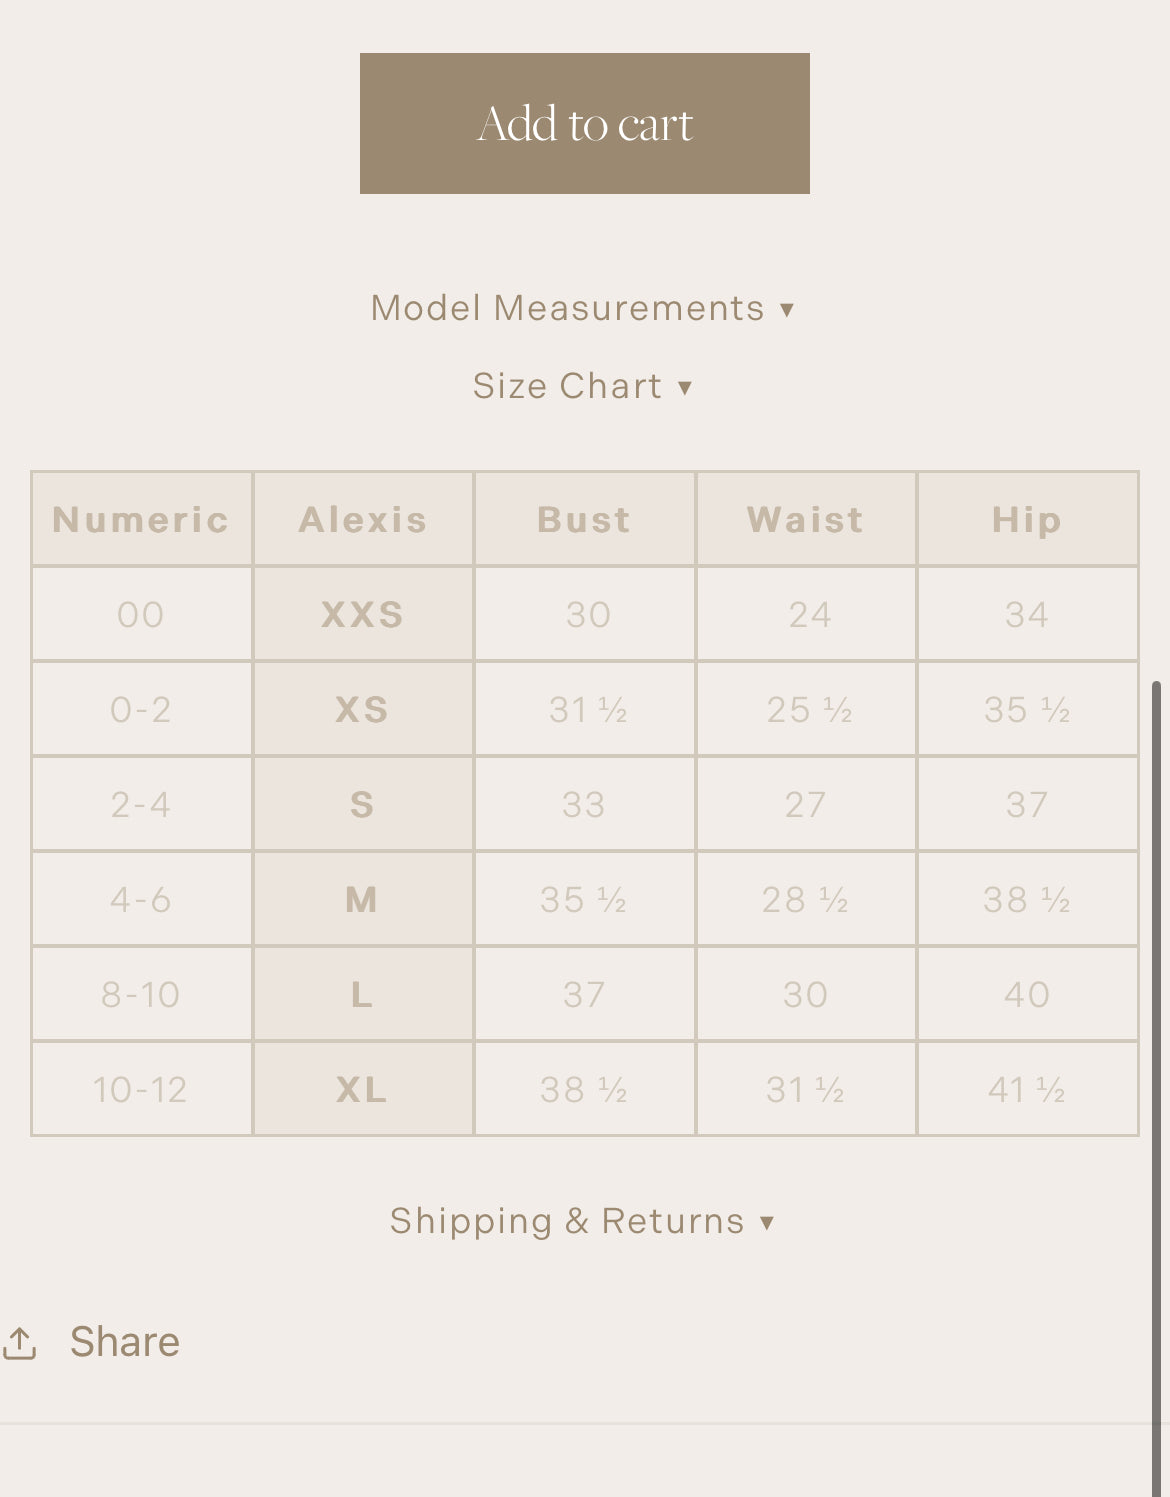1170x1497 pixels.
Task: Click the Size Chart arrow indicator
Action: coord(685,388)
